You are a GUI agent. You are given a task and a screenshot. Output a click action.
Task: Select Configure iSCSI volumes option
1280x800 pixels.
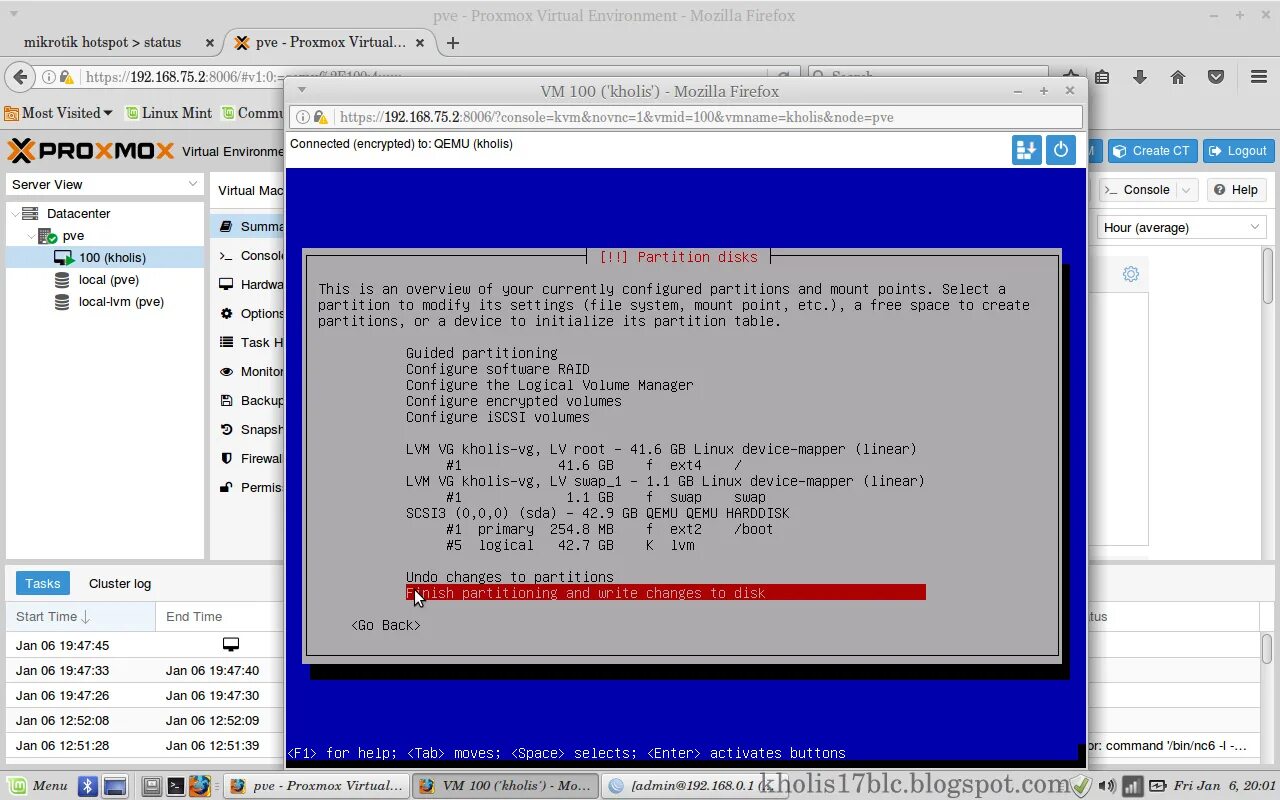(x=498, y=417)
